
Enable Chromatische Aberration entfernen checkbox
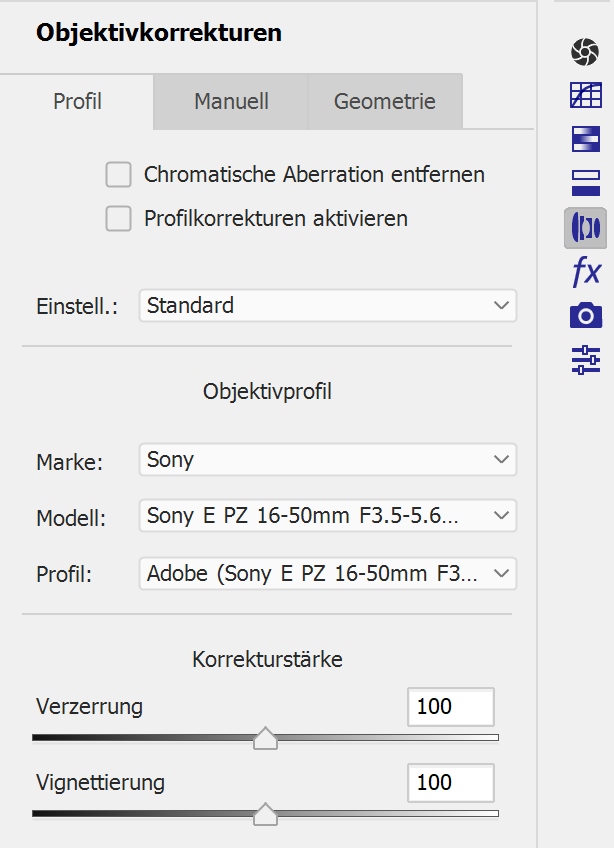coord(119,175)
